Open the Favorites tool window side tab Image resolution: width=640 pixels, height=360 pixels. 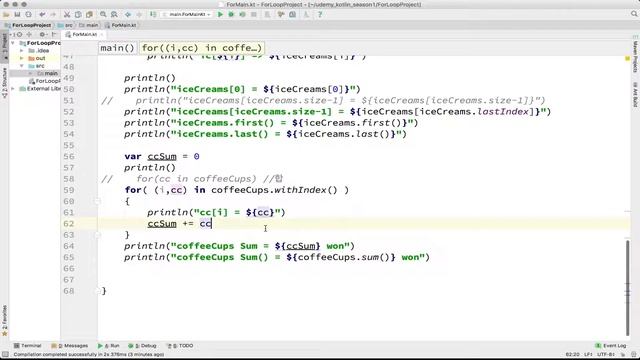click(x=4, y=320)
